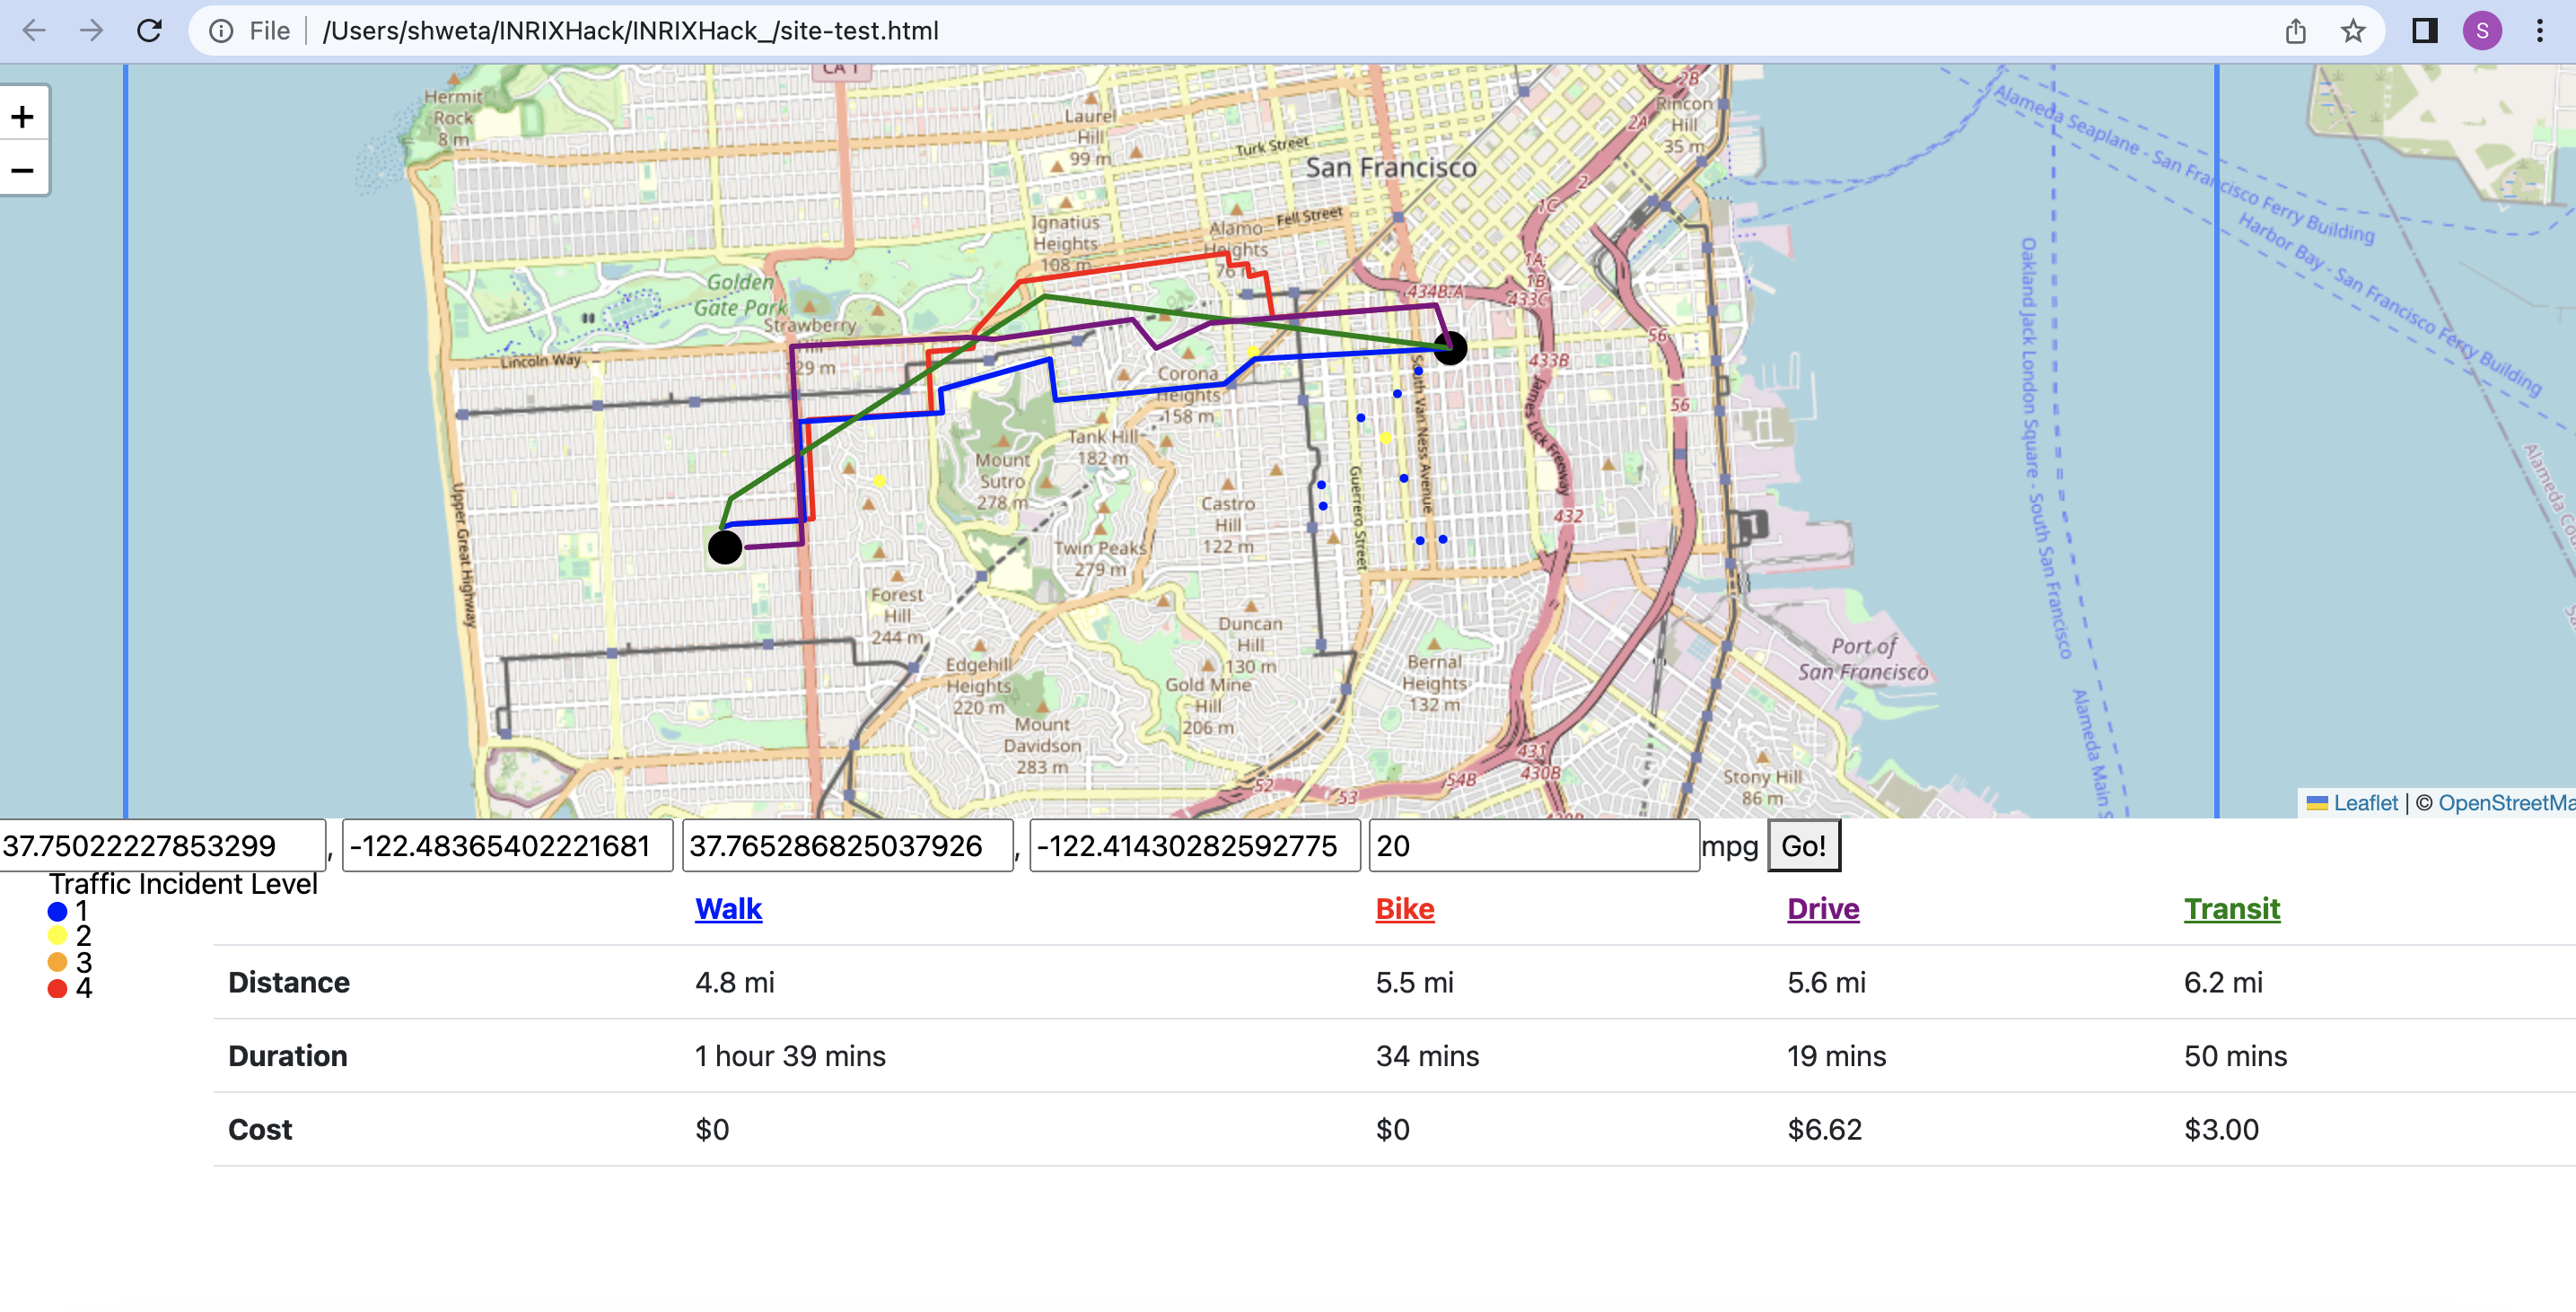
Task: Click the file info icon in the address bar
Action: pyautogui.click(x=221, y=31)
